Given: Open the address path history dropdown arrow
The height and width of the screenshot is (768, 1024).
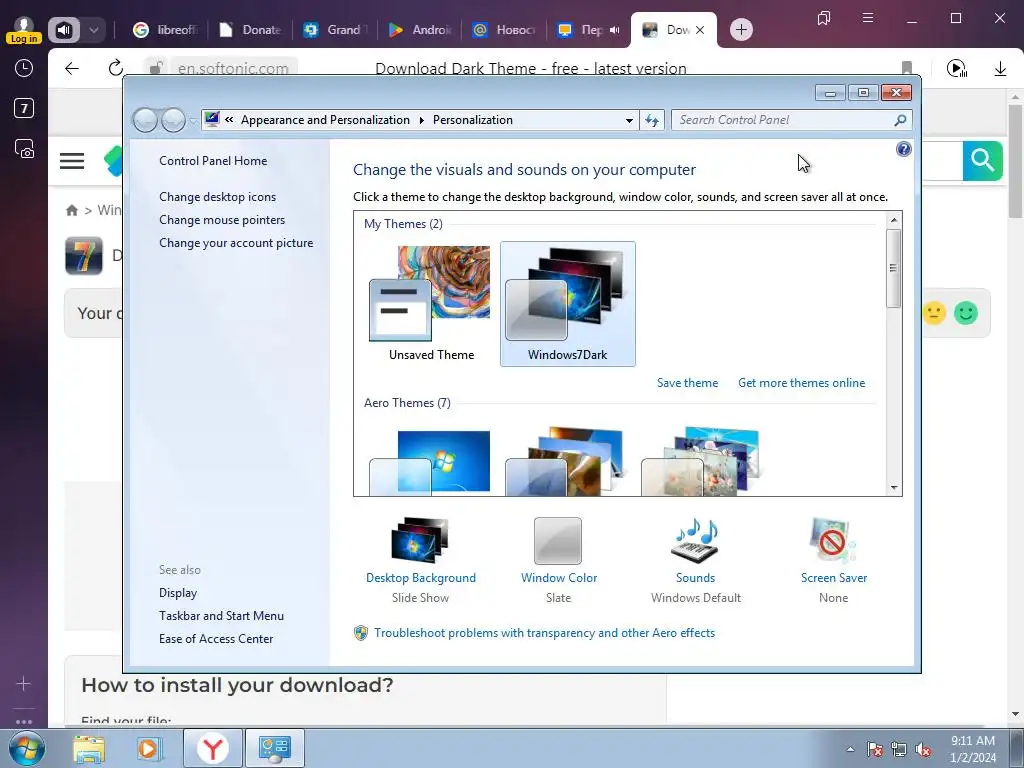Looking at the screenshot, I should (629, 121).
